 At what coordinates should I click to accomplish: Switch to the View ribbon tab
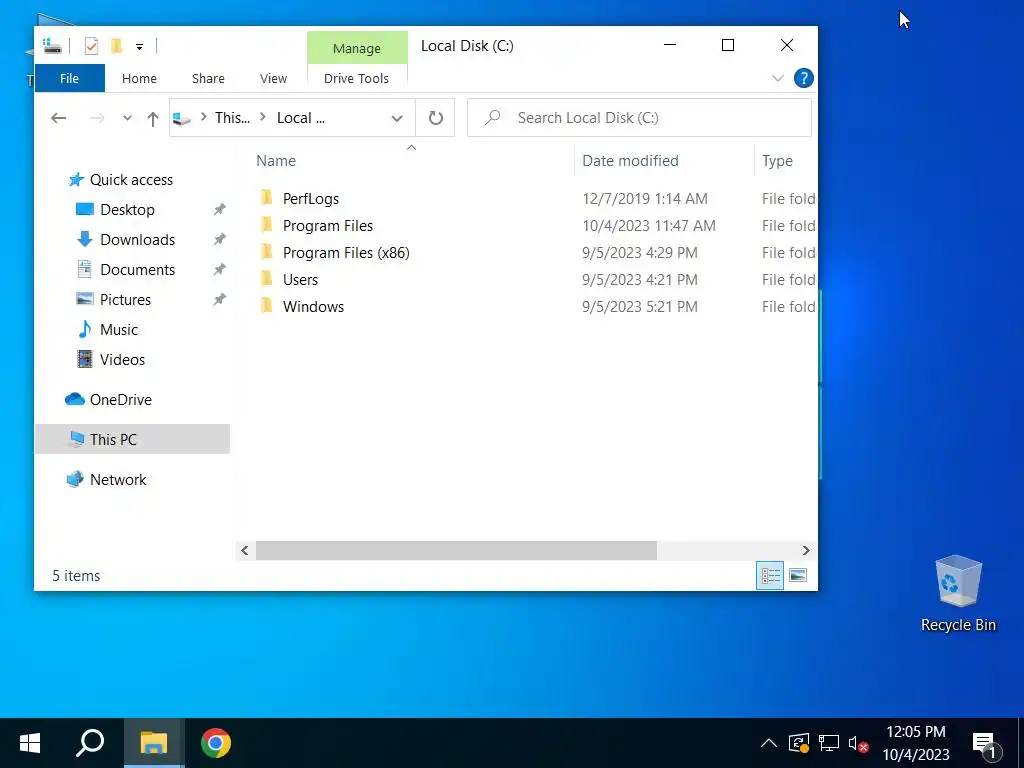(273, 78)
